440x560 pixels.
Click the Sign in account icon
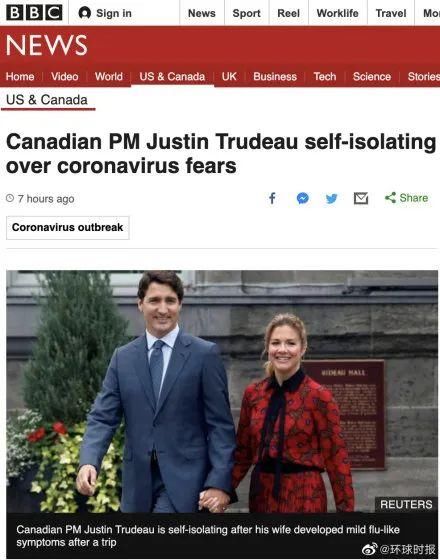[85, 13]
